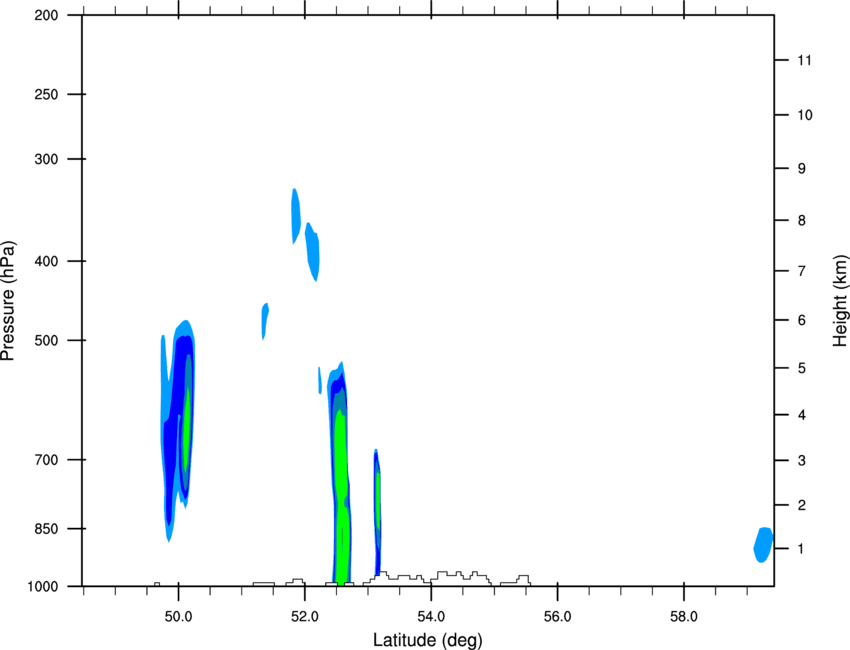Click the Height (km) axis title
Screen dimensions: 850x650
point(840,301)
